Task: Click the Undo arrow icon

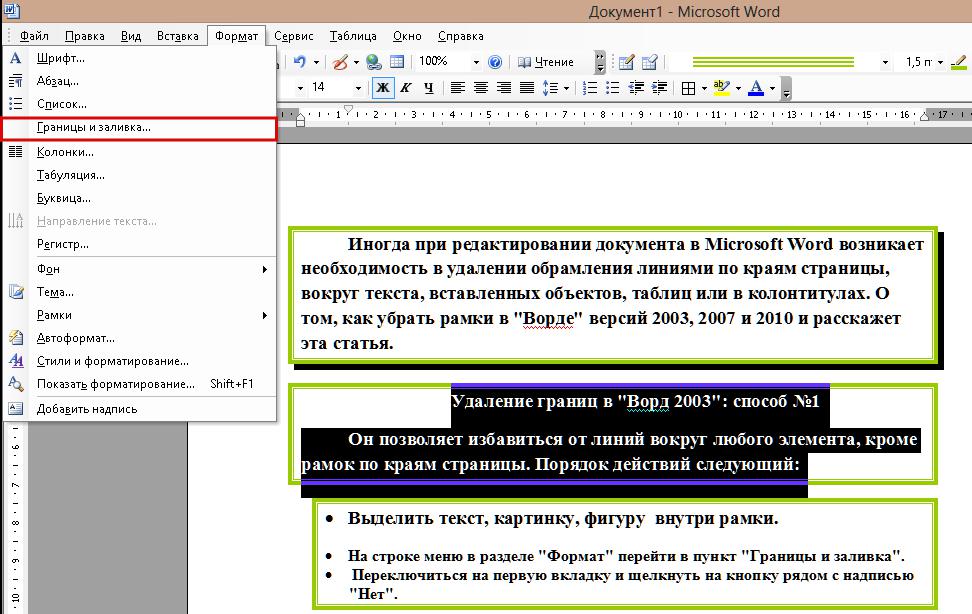Action: [299, 62]
